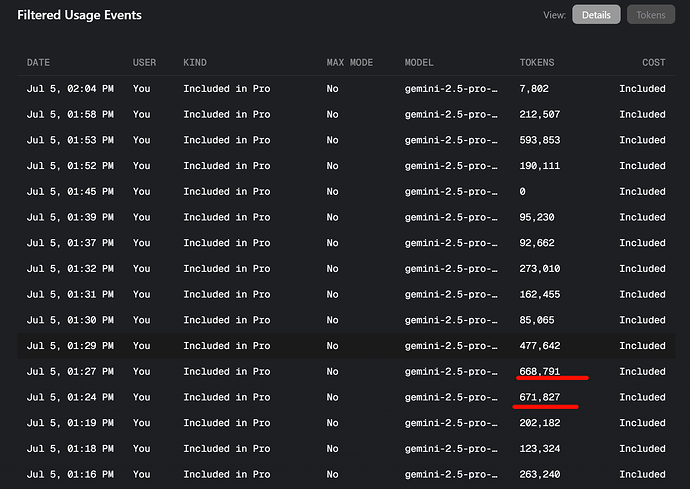Select the row with 593,853 tokens
This screenshot has width=690, height=489.
coord(346,140)
